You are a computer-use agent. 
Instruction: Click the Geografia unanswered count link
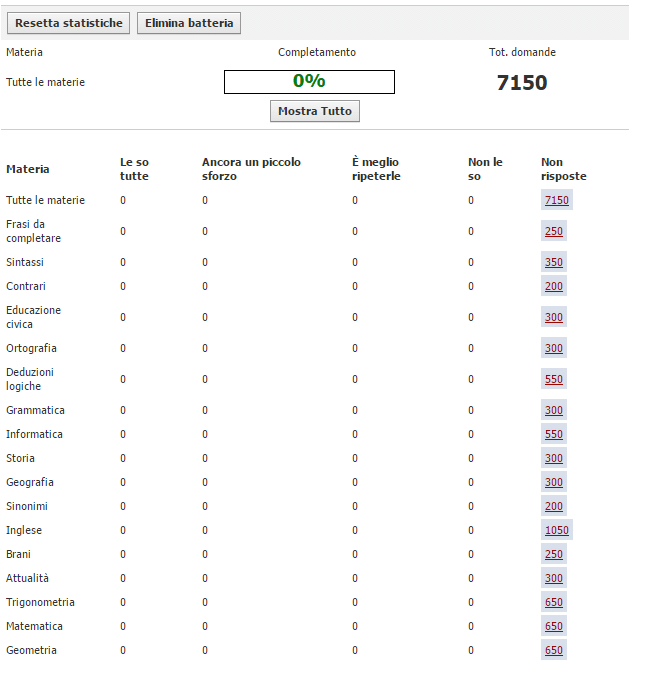coord(554,482)
